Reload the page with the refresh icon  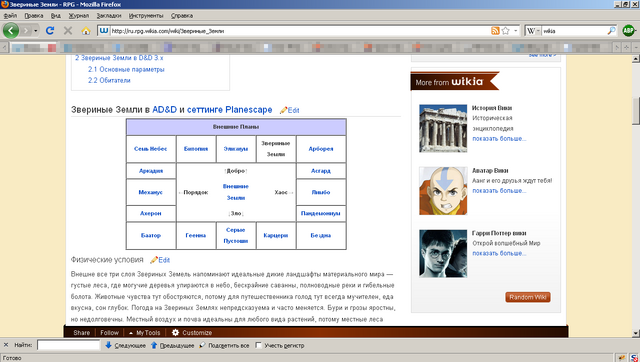50,31
